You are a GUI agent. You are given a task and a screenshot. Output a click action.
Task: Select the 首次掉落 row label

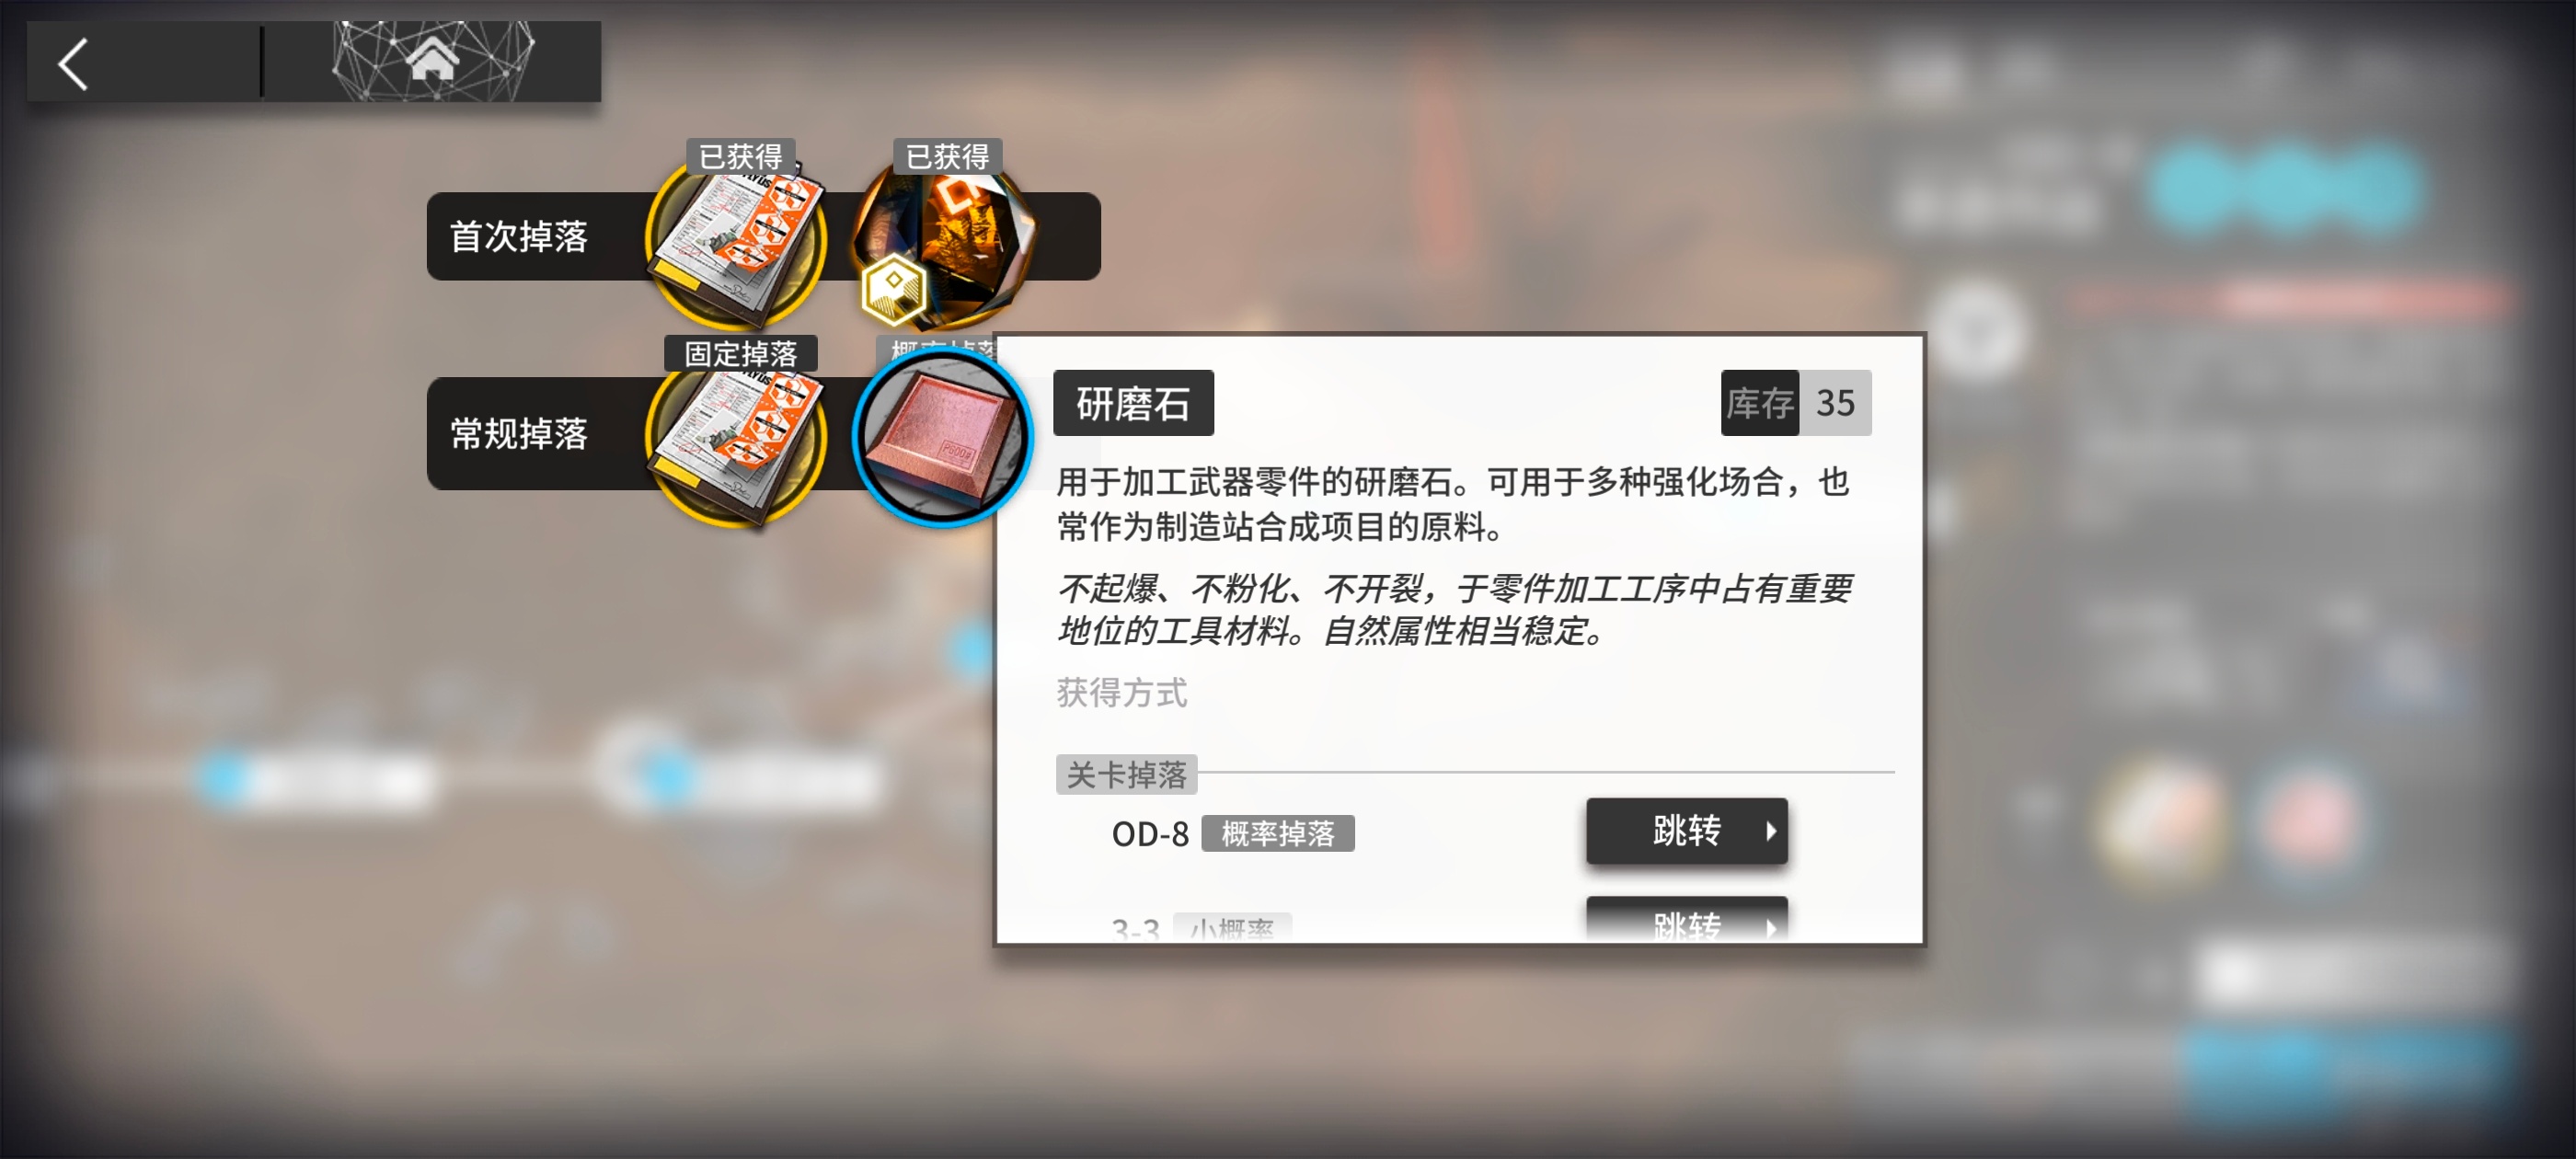pyautogui.click(x=519, y=237)
